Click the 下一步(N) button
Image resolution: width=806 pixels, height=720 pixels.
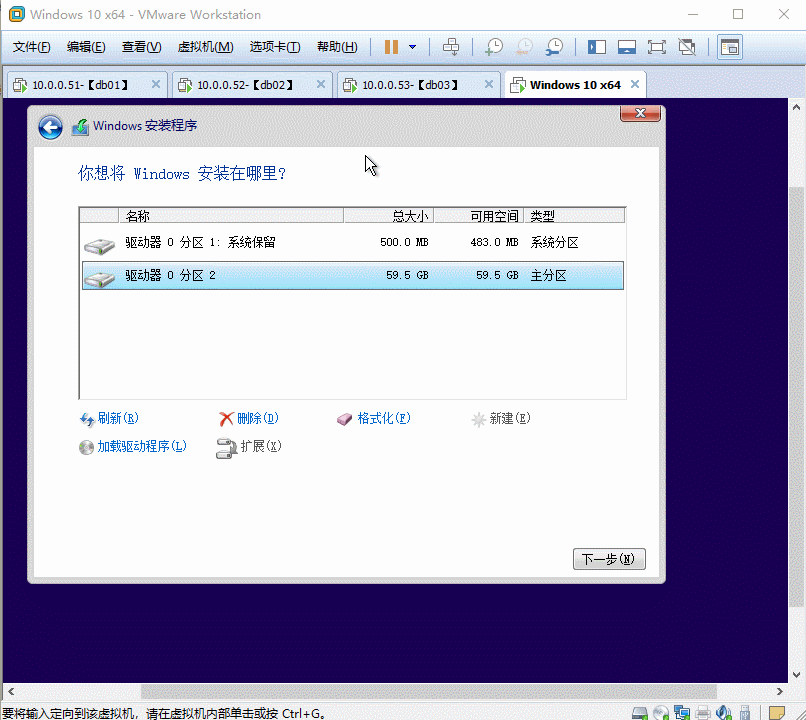(x=609, y=559)
